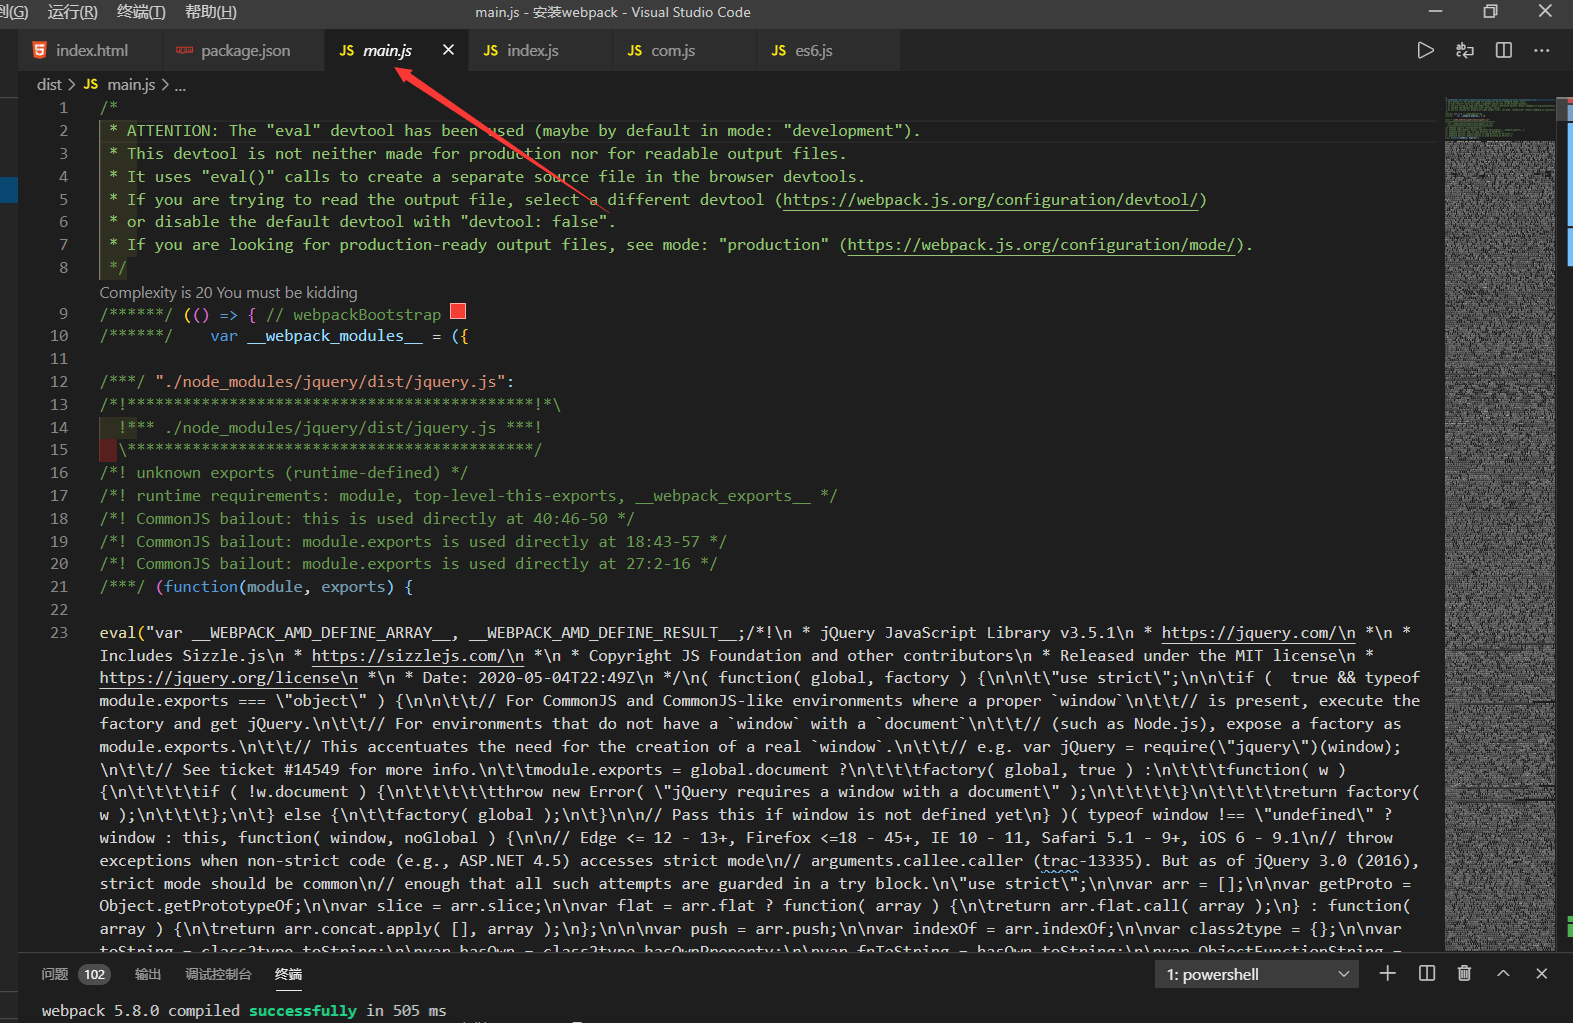The image size is (1573, 1023).
Task: Click JS icon on index.js tab
Action: [x=491, y=50]
